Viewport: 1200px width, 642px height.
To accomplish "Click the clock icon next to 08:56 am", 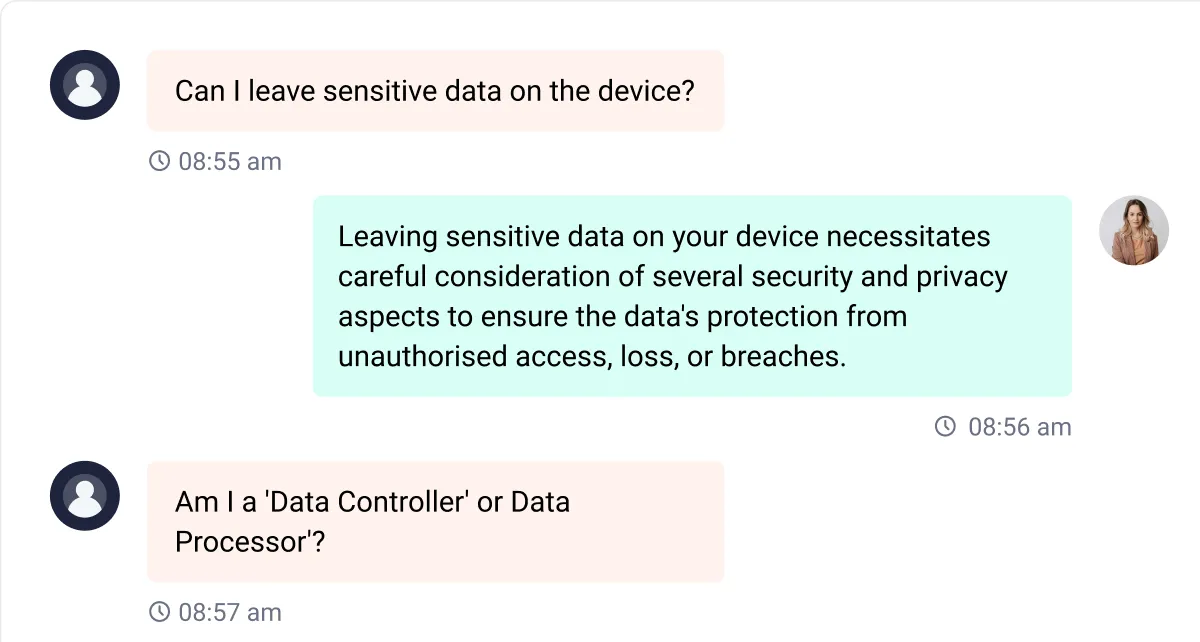I will point(944,427).
